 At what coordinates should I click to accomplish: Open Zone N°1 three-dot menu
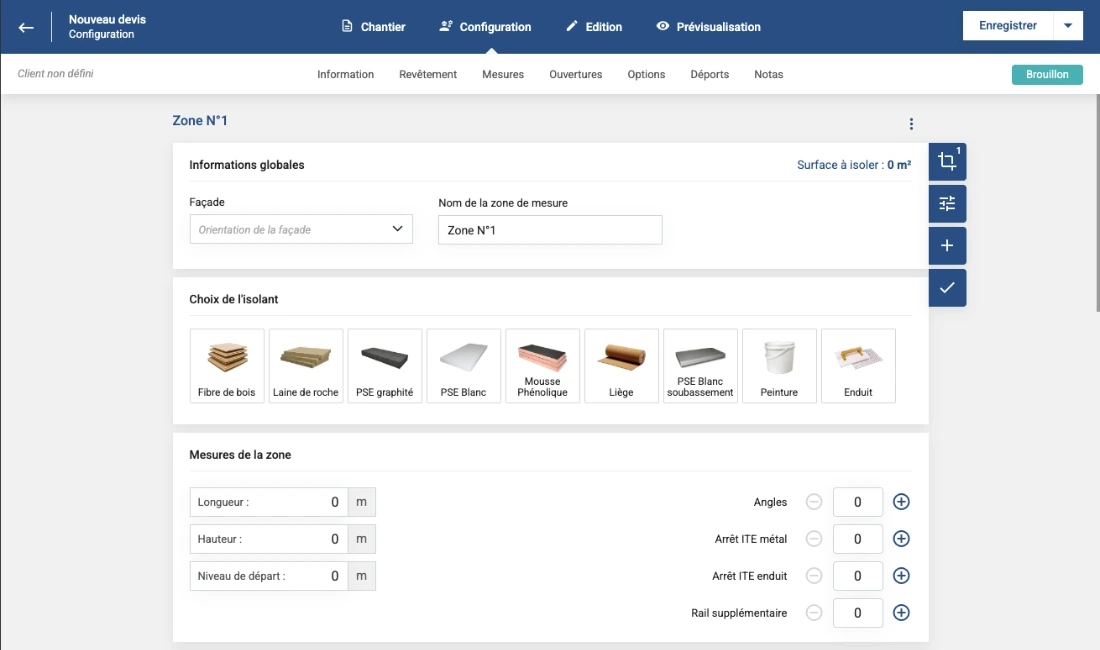click(x=911, y=124)
